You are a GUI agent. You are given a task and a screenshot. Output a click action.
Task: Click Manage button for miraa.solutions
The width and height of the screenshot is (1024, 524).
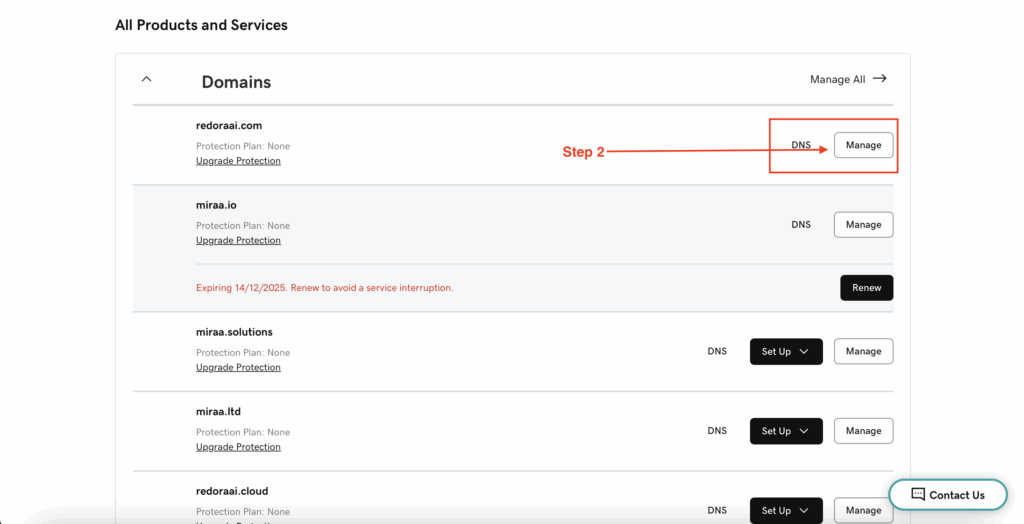(x=863, y=352)
